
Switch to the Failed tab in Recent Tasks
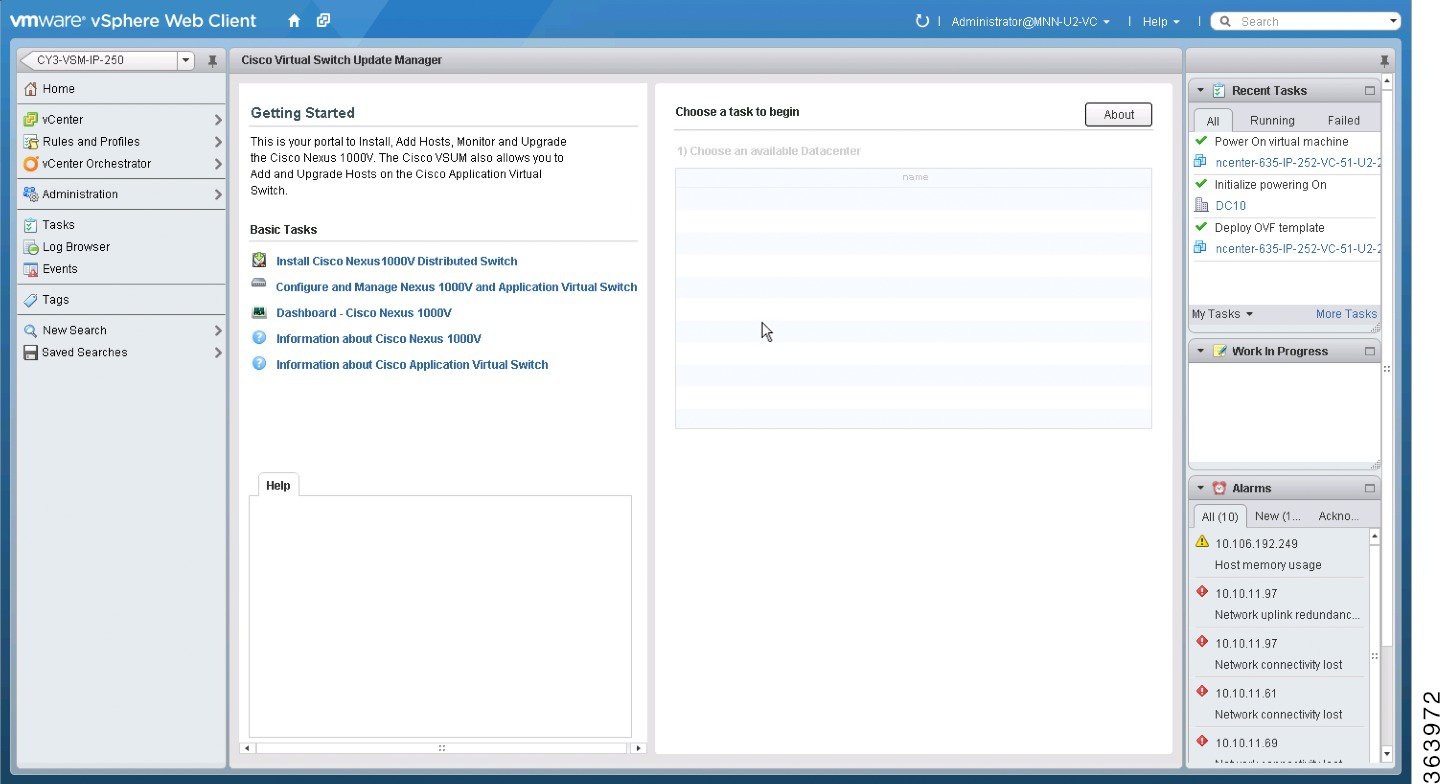click(1343, 120)
